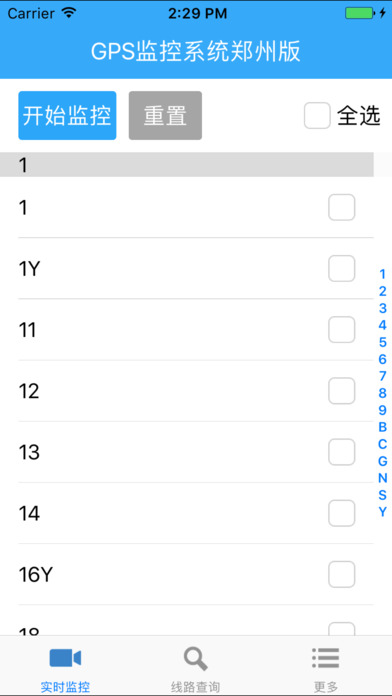Jump to index number 5
Screen dimensions: 392x696
[x=382, y=342]
